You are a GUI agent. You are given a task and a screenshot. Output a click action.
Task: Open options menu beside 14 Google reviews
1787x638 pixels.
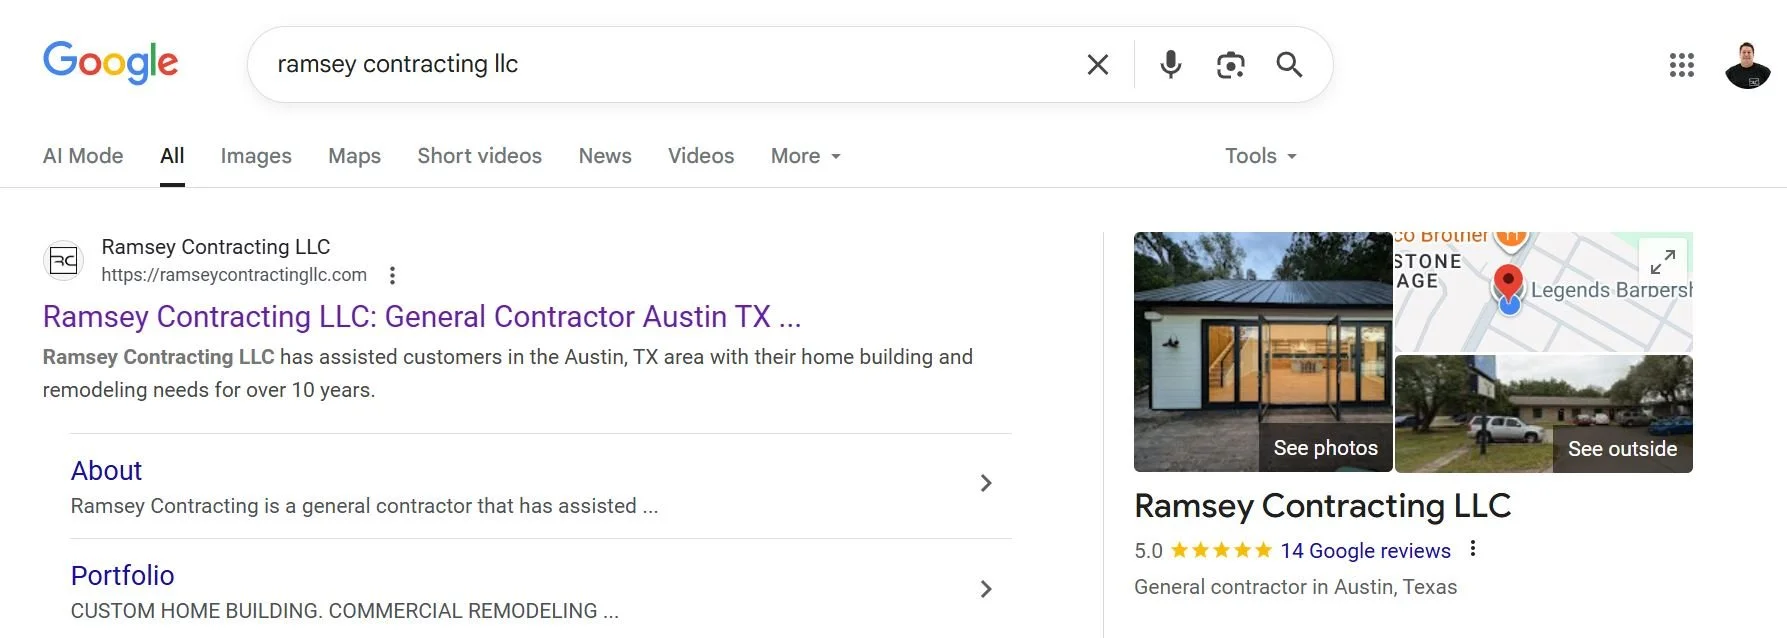(x=1472, y=549)
